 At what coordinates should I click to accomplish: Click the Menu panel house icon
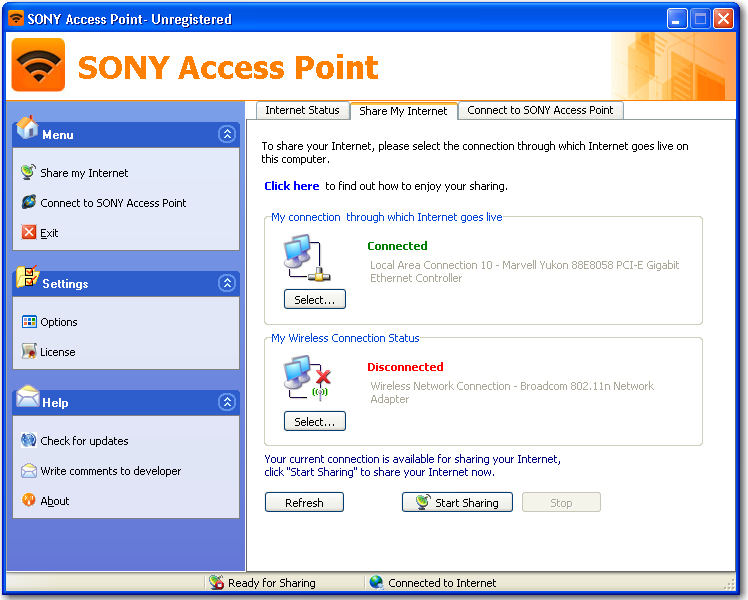tap(27, 127)
